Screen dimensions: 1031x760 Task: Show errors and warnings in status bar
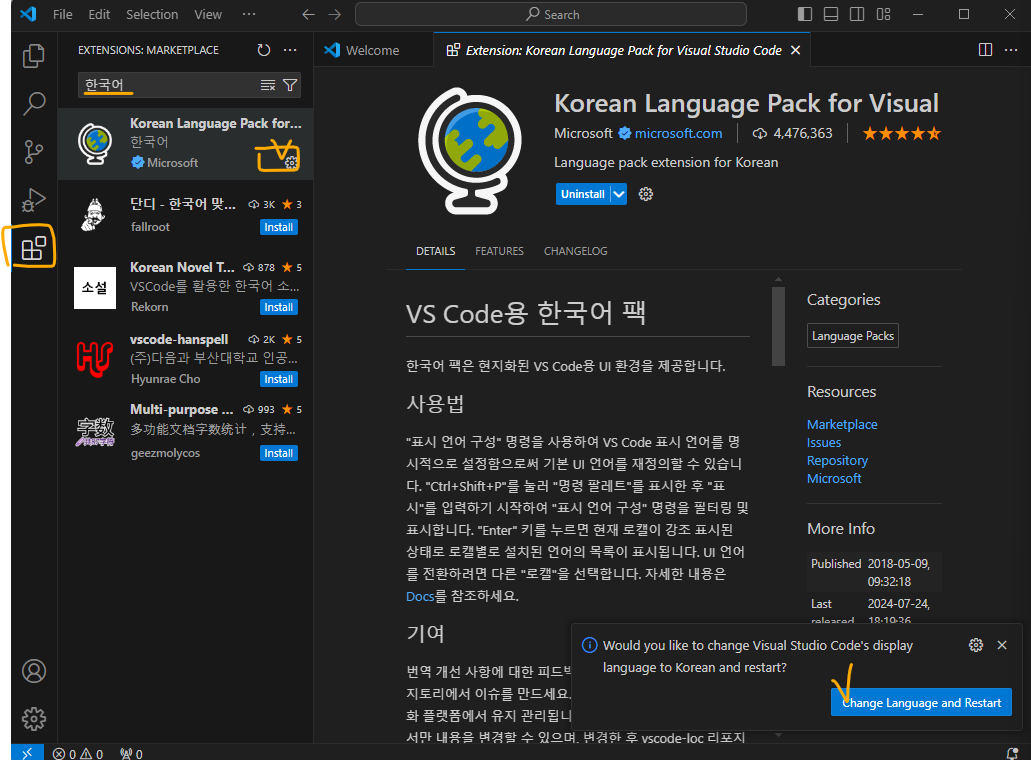tap(78, 753)
